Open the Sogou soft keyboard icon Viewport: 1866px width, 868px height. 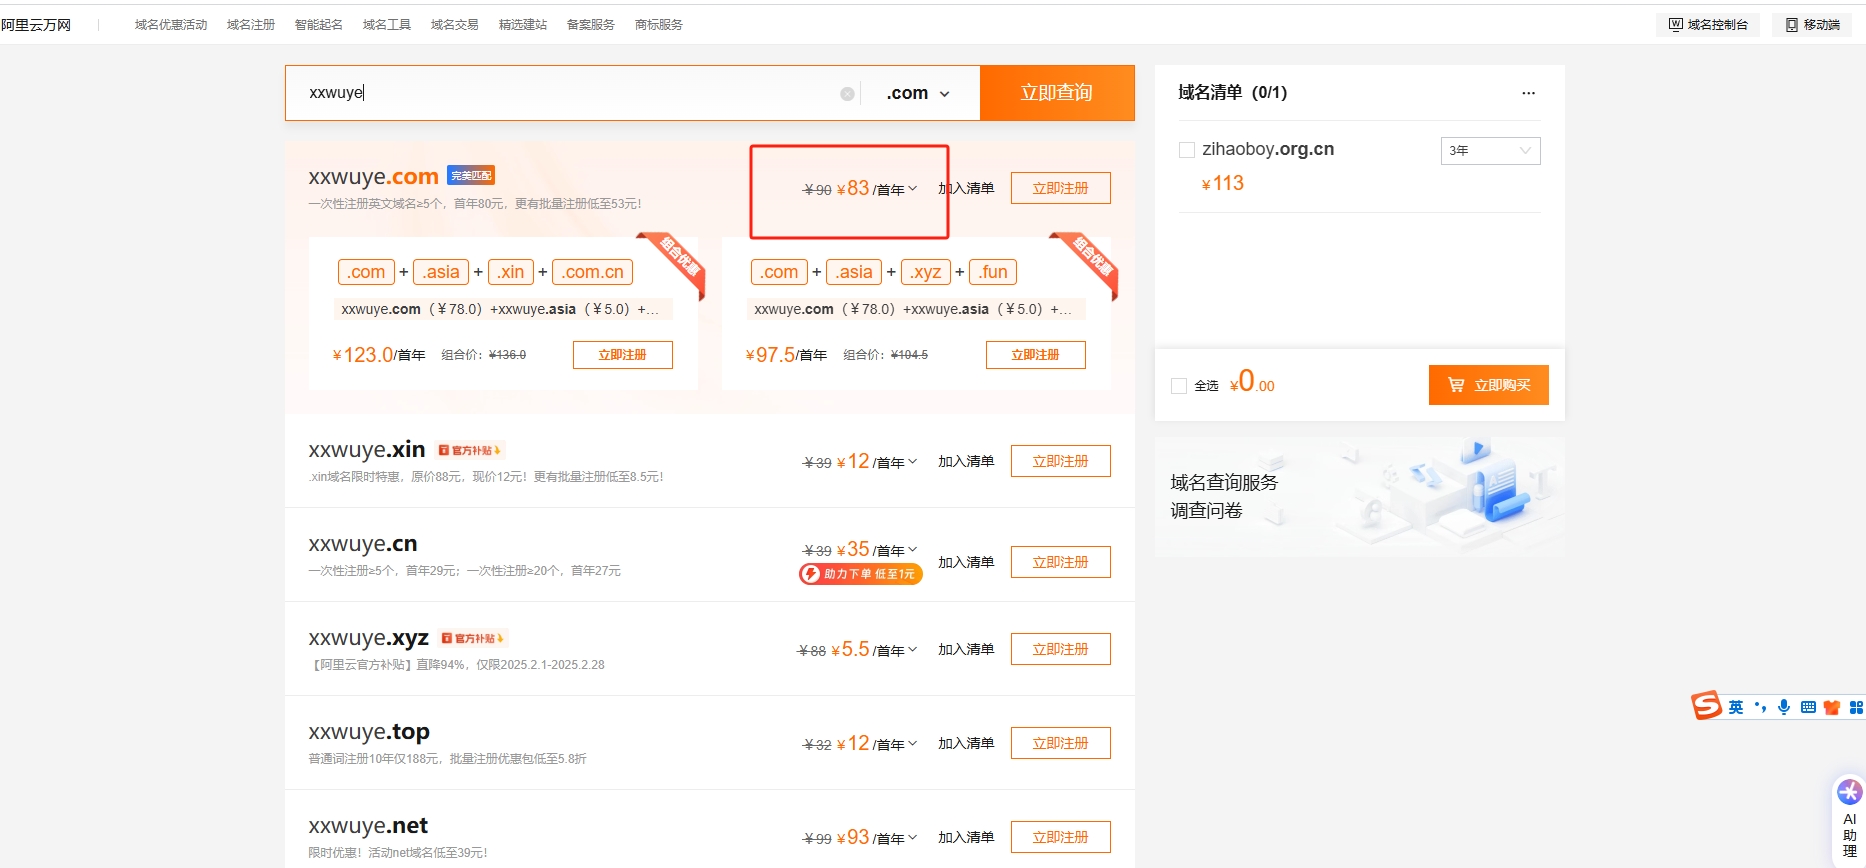coord(1808,707)
